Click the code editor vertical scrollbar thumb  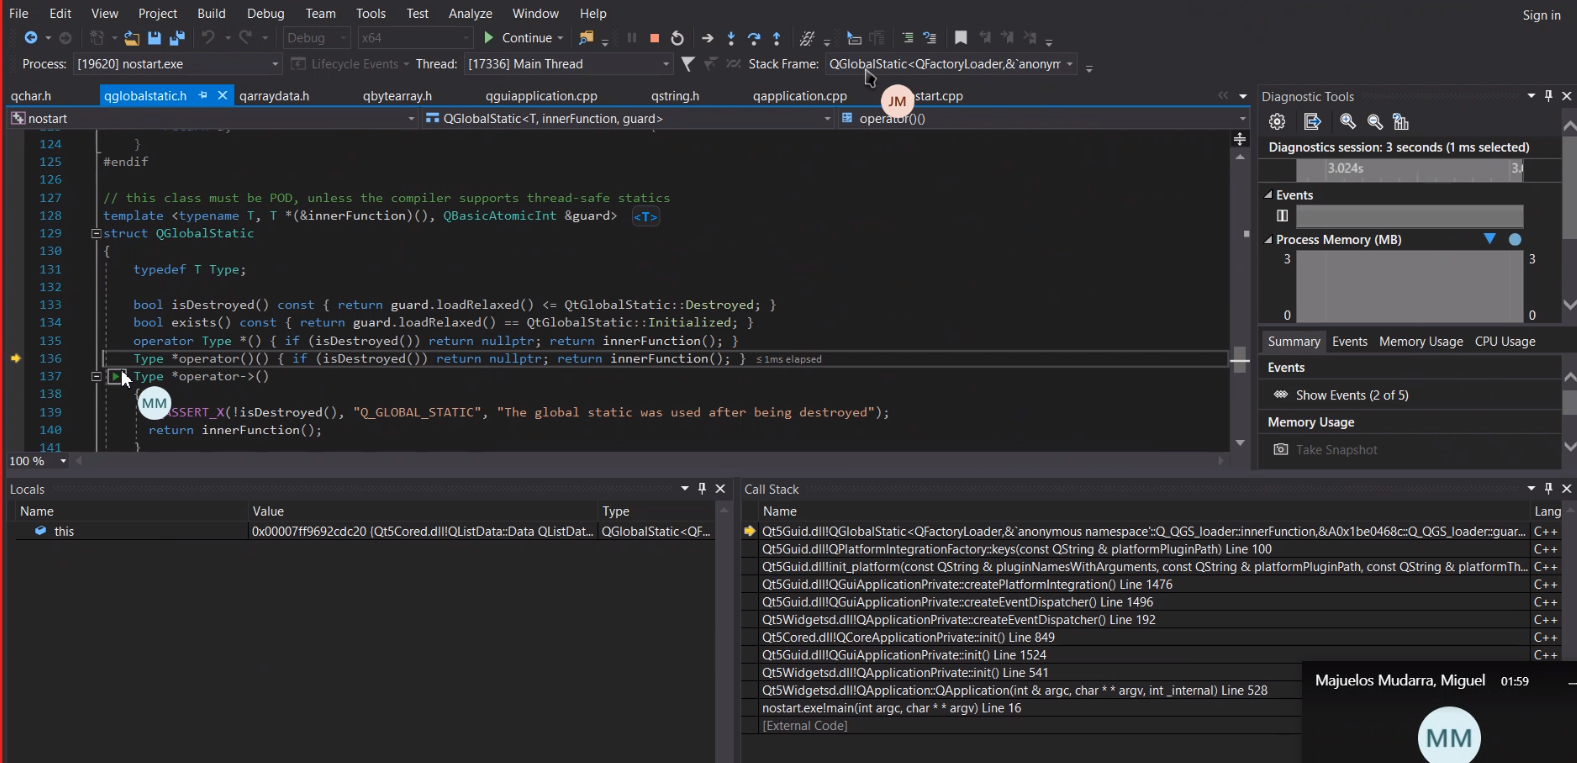tap(1240, 359)
